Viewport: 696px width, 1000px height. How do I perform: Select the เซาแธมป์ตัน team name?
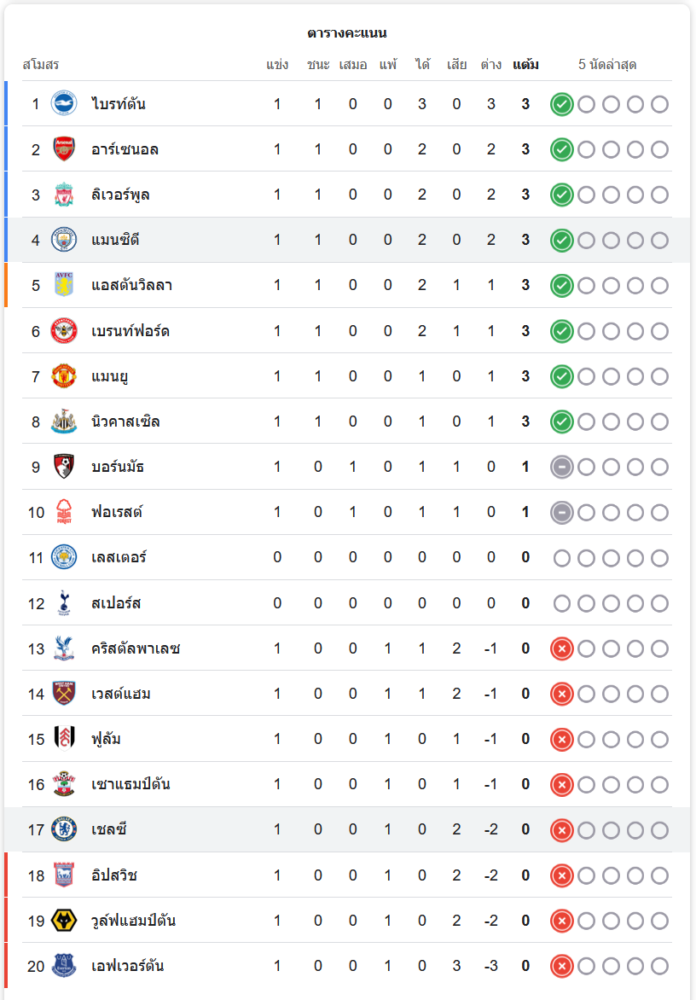[130, 784]
